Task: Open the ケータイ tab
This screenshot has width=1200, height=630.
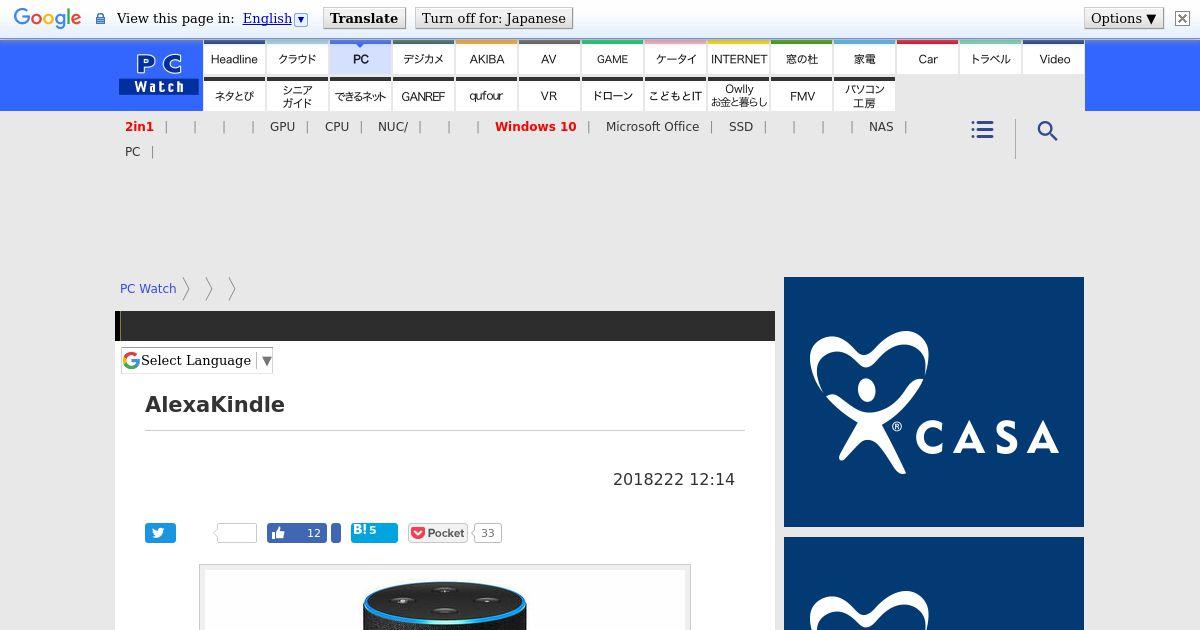Action: [x=676, y=58]
